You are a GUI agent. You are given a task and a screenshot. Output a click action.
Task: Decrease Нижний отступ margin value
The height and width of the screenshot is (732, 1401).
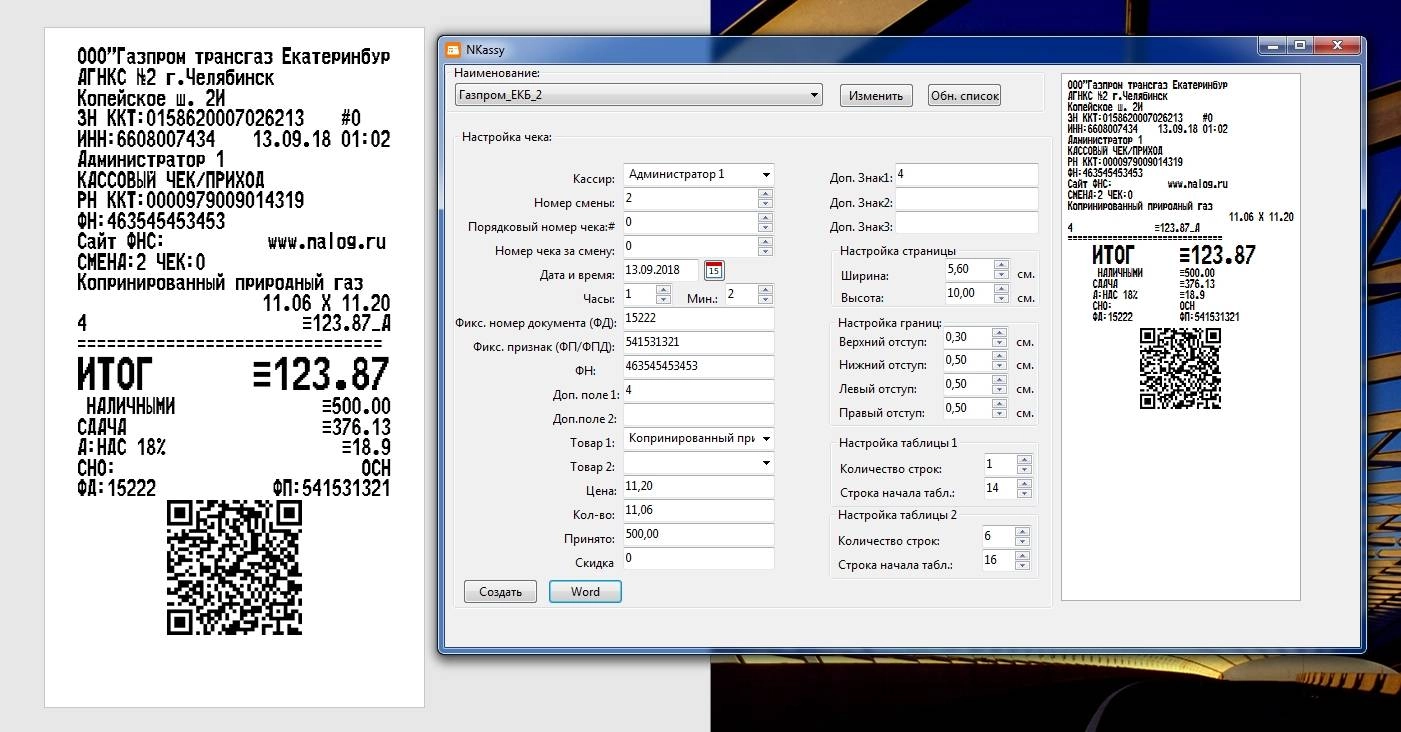(1001, 367)
